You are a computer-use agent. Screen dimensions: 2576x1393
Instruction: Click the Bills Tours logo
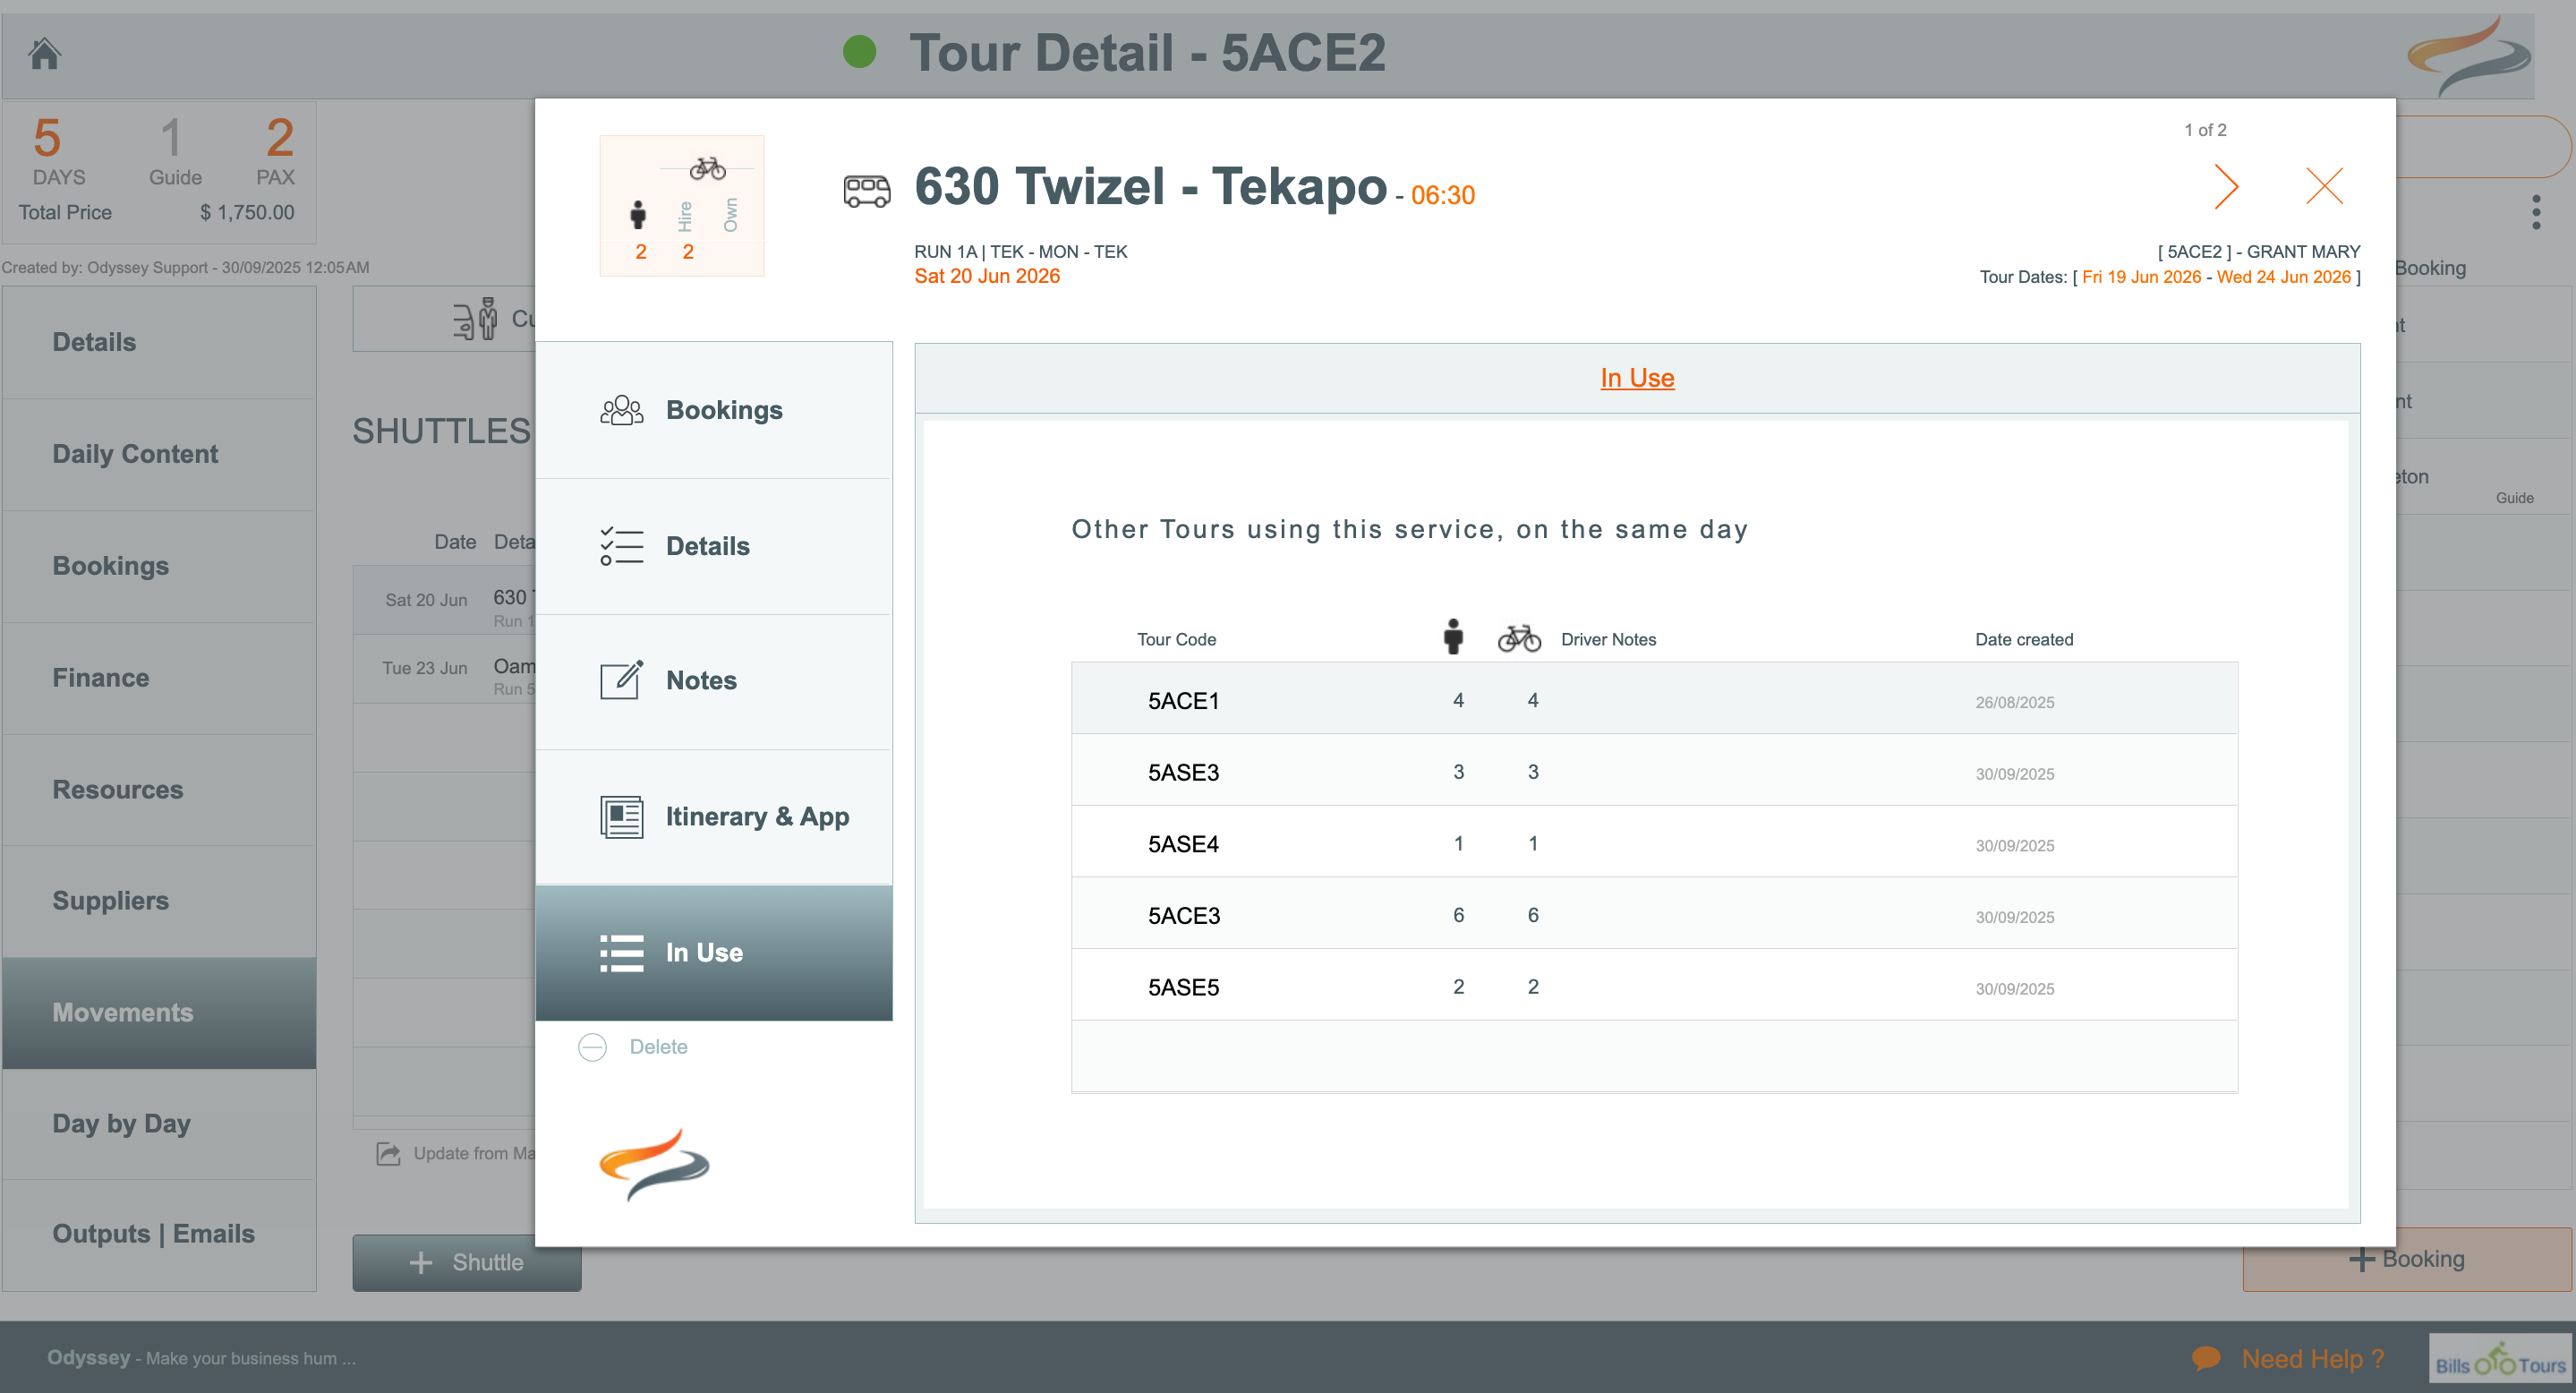coord(2499,1359)
